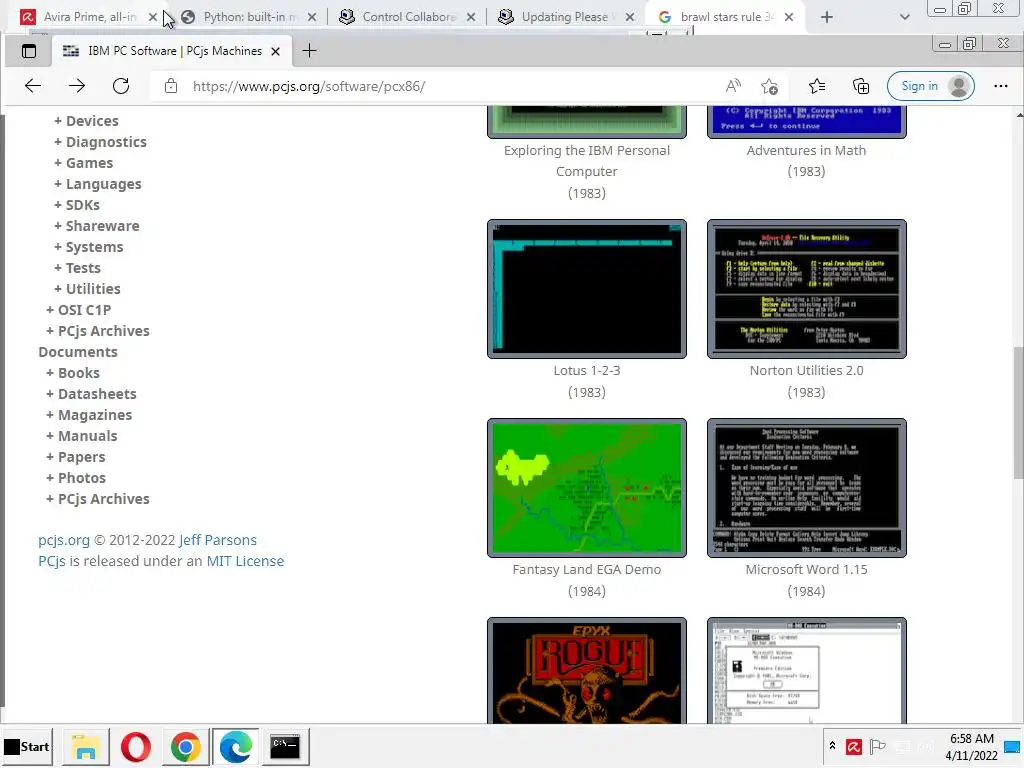The height and width of the screenshot is (768, 1024).
Task: Expand the Photos section
Action: click(76, 478)
